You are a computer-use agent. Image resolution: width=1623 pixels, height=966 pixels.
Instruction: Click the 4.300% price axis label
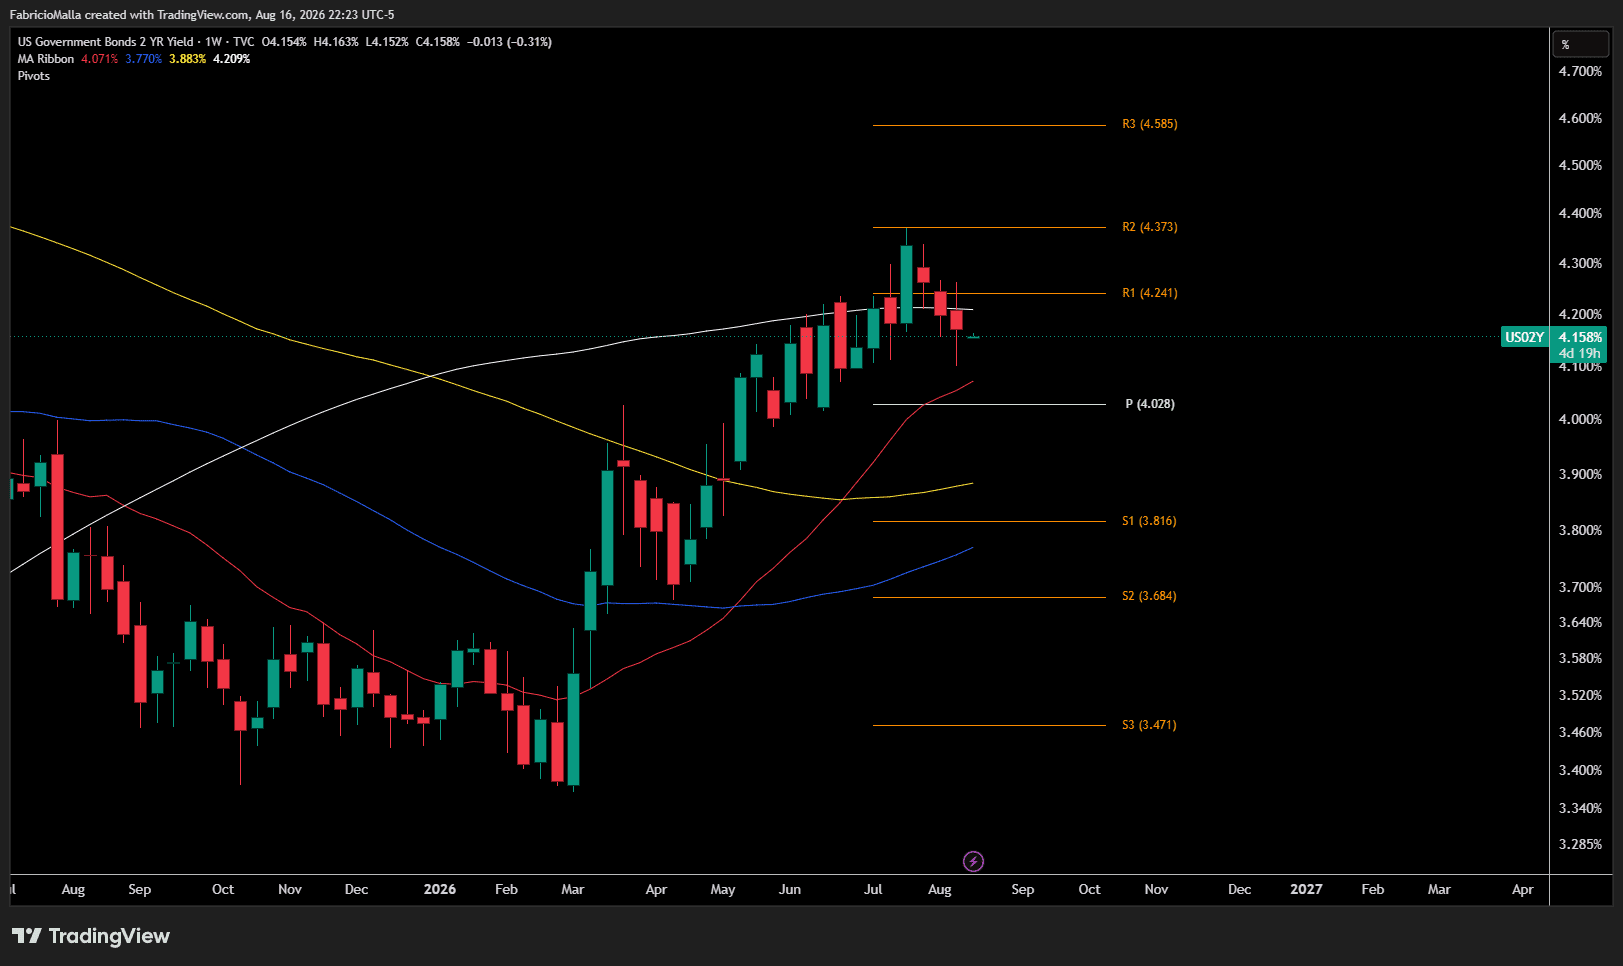click(x=1580, y=263)
